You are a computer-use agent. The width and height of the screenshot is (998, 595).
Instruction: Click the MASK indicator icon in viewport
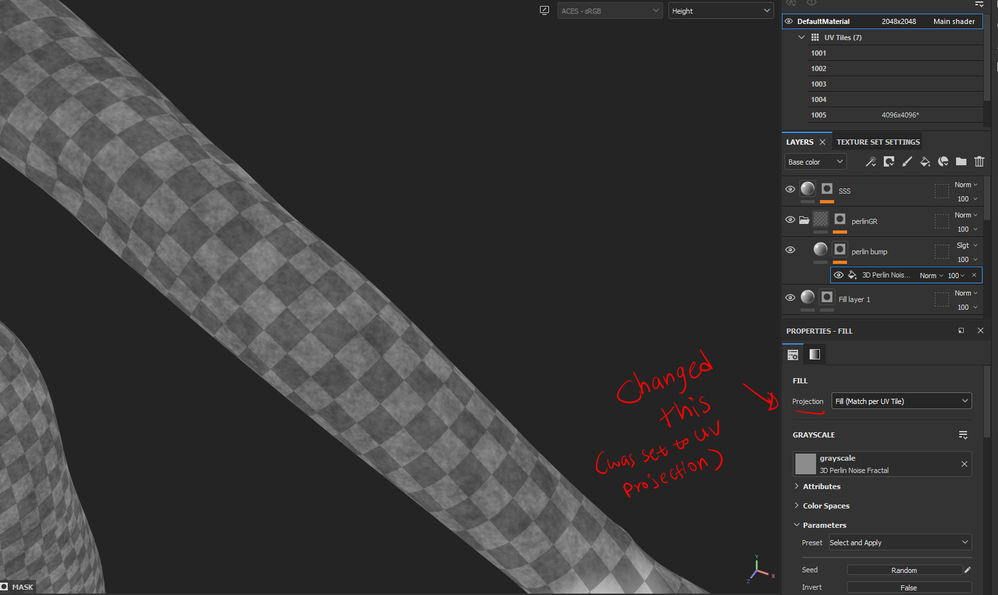click(4, 587)
